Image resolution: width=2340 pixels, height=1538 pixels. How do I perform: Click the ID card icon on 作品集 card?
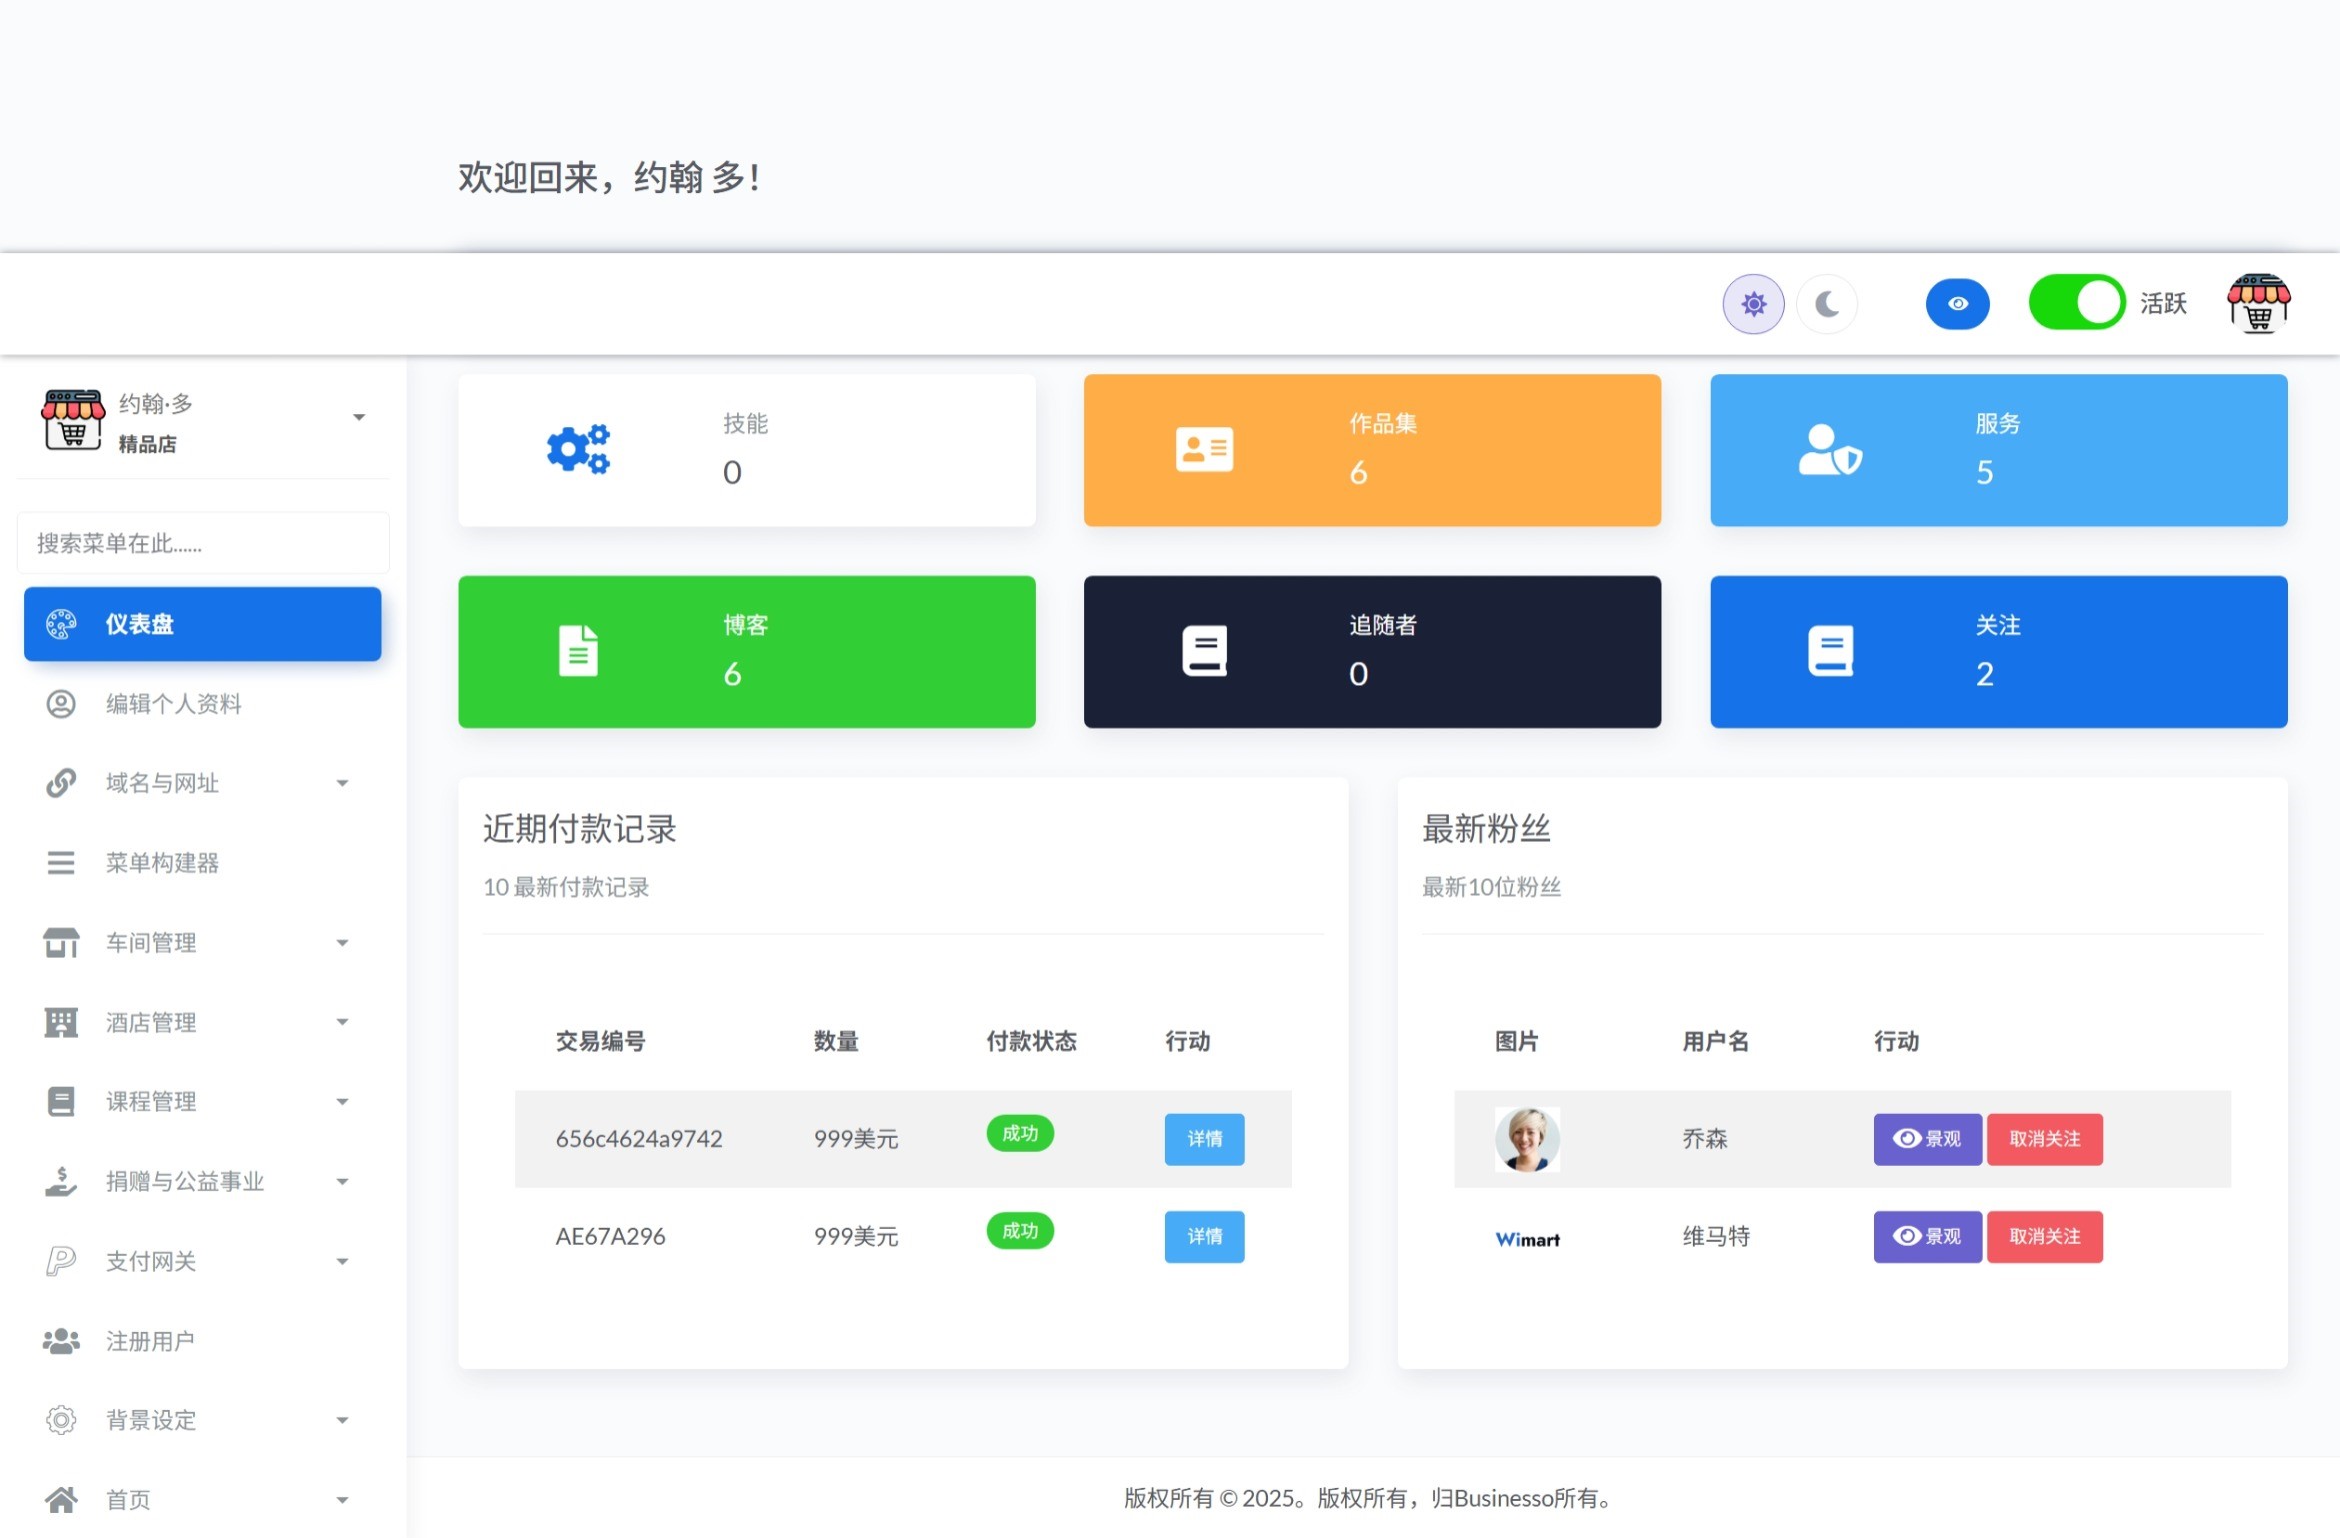point(1204,449)
